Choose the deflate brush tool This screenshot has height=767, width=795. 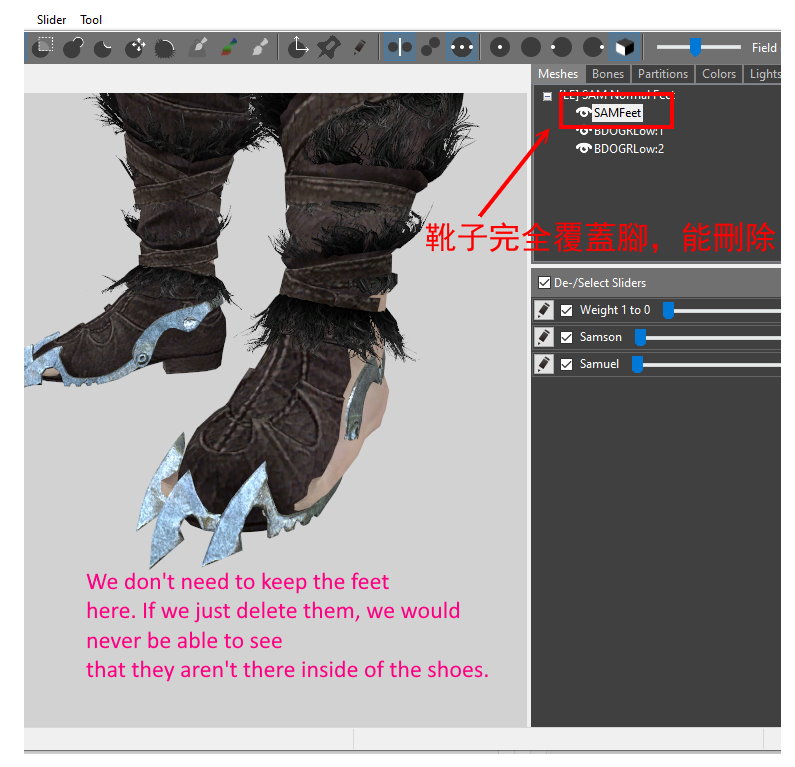[x=104, y=47]
